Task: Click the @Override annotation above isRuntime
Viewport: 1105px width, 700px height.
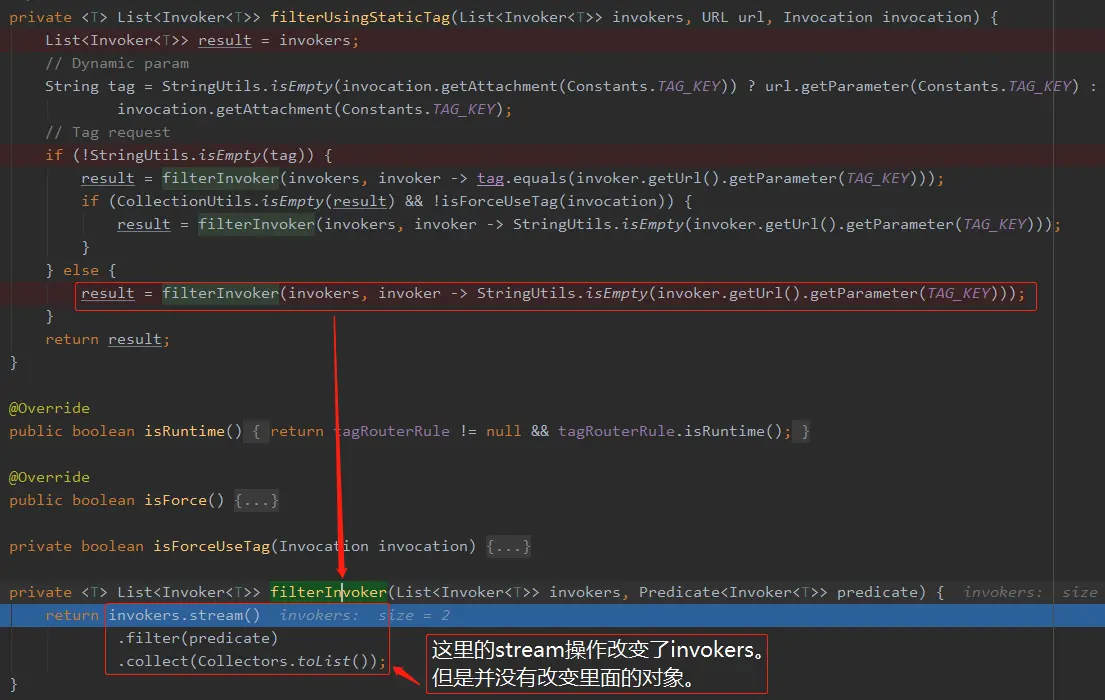Action: 49,408
